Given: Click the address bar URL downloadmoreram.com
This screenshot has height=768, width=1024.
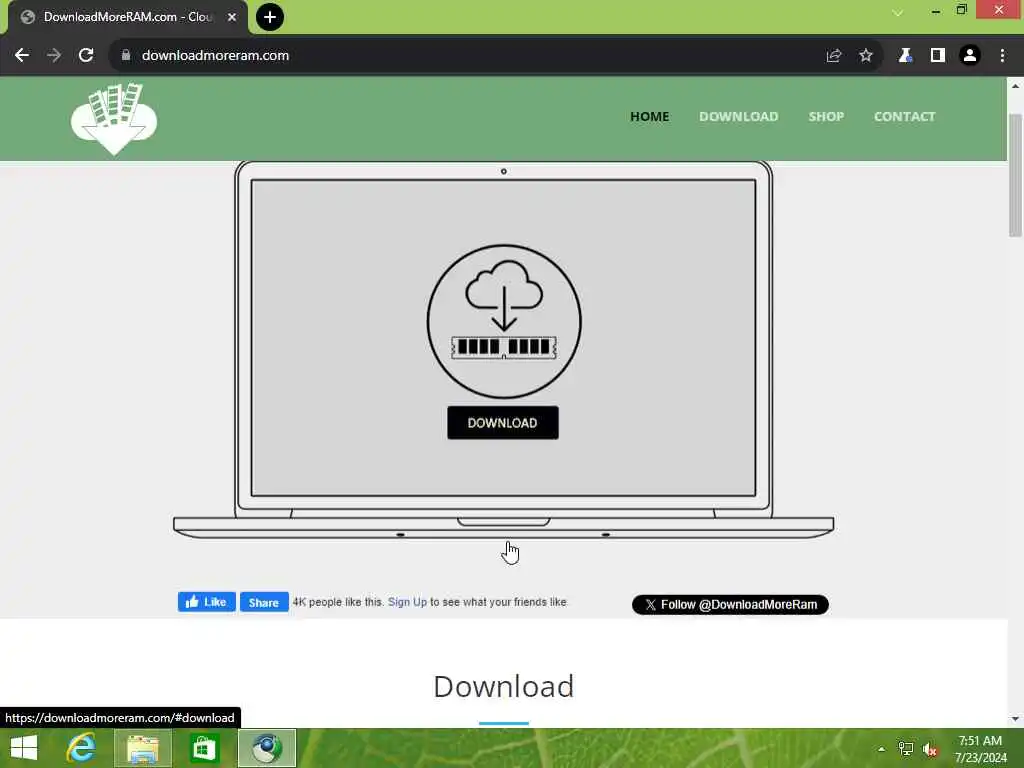Looking at the screenshot, I should pyautogui.click(x=216, y=56).
